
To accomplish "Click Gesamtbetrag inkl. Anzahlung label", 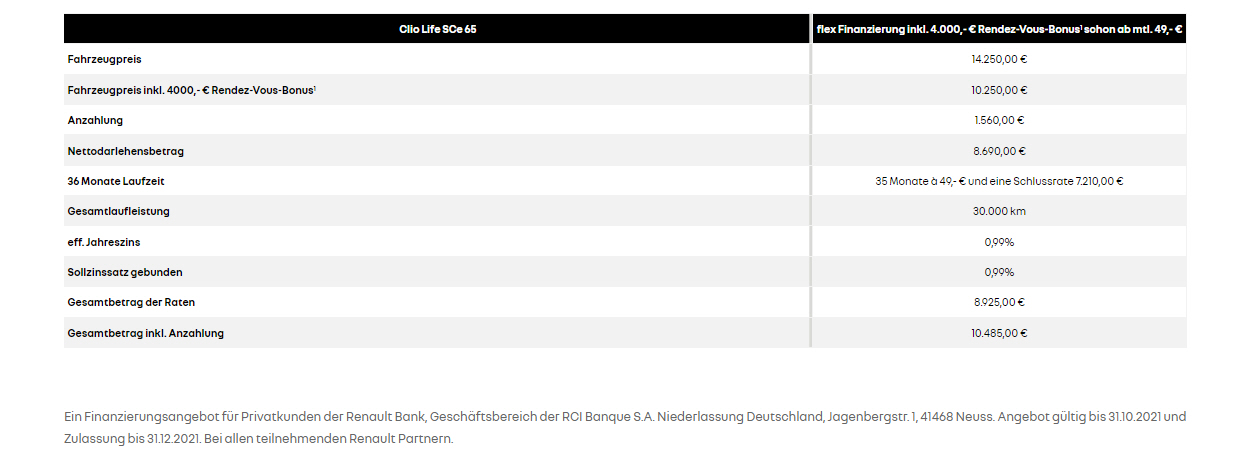I will pyautogui.click(x=145, y=333).
